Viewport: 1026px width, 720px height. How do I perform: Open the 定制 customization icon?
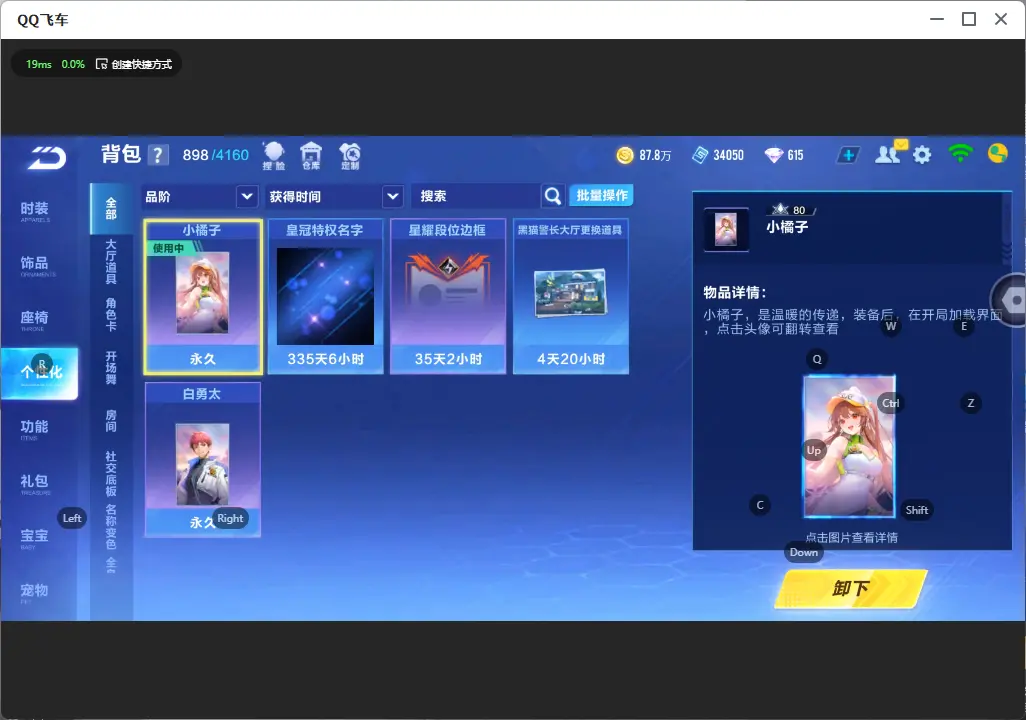(350, 156)
